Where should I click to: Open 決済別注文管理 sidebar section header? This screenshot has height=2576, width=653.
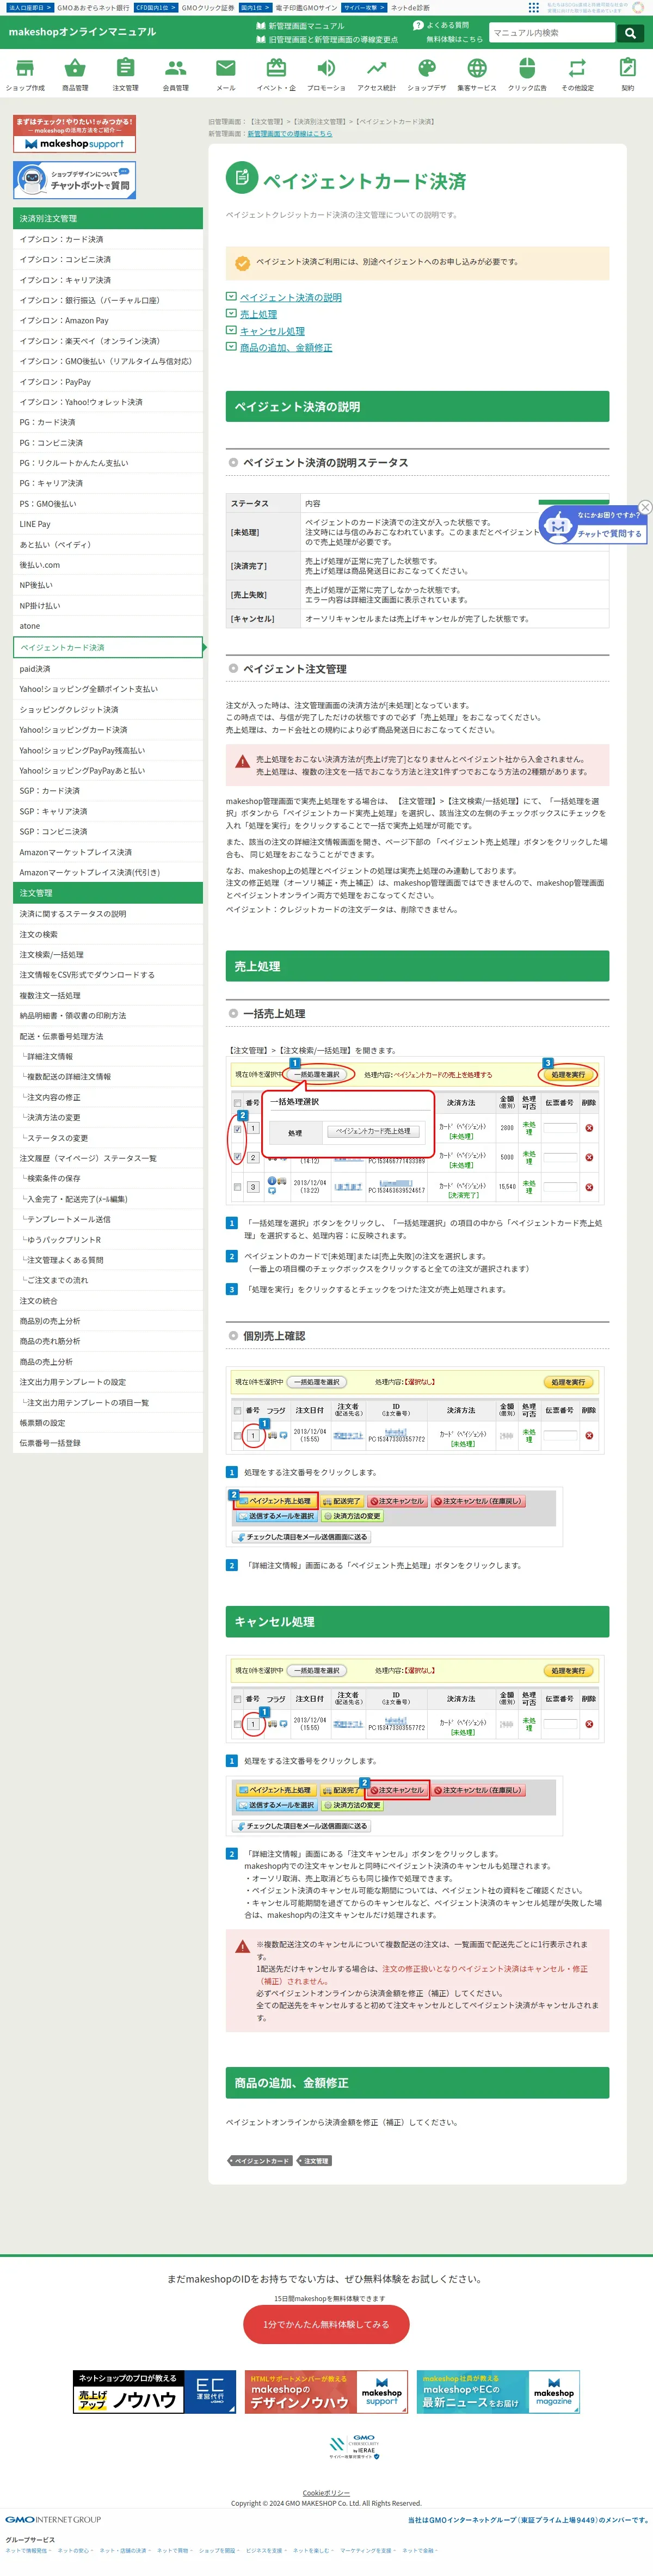(108, 218)
